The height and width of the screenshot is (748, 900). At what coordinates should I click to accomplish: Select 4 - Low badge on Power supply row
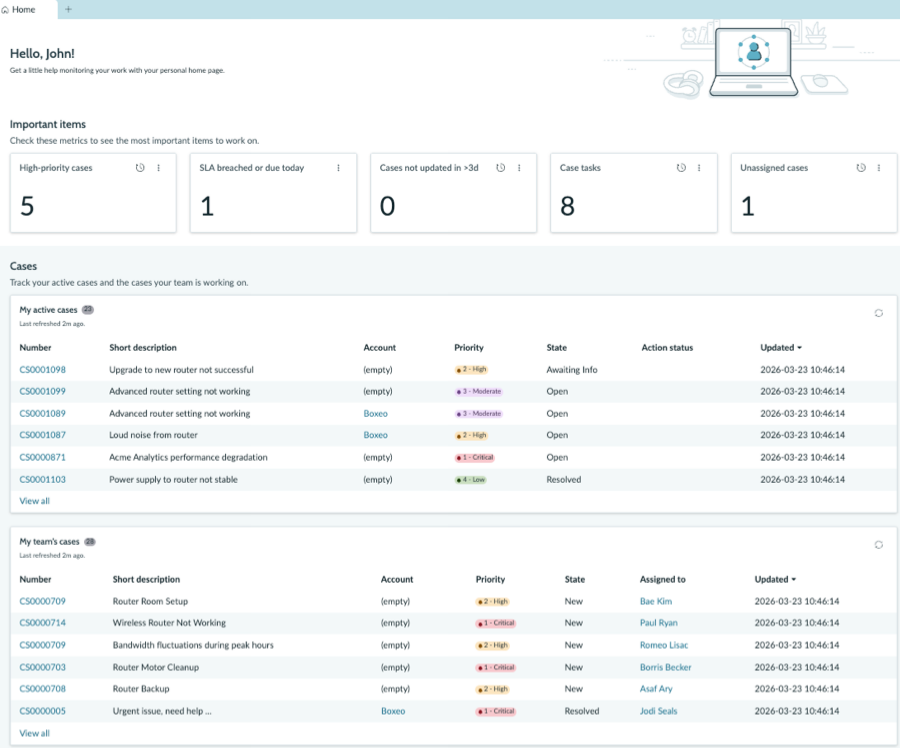[471, 479]
